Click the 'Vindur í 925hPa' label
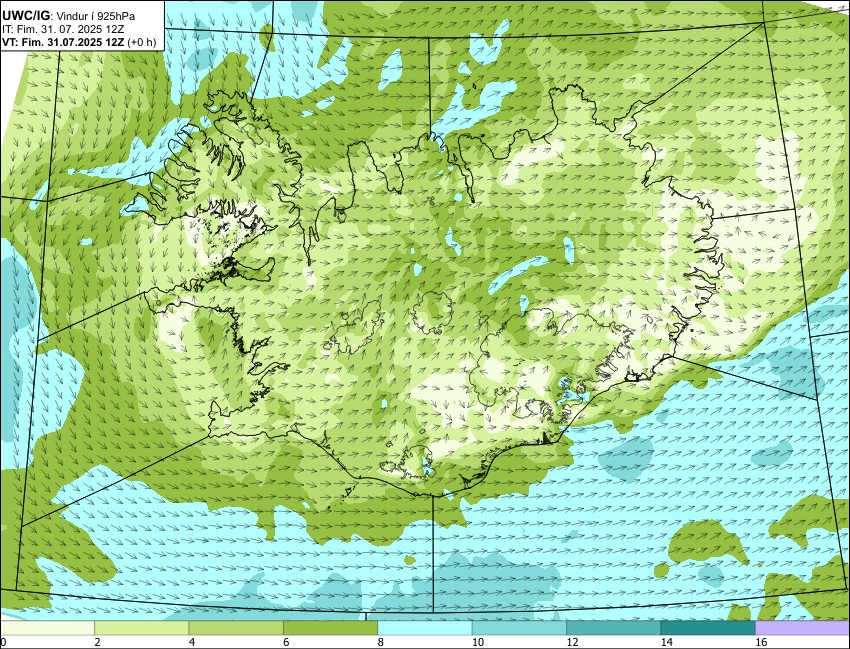The width and height of the screenshot is (850, 649). [x=97, y=17]
